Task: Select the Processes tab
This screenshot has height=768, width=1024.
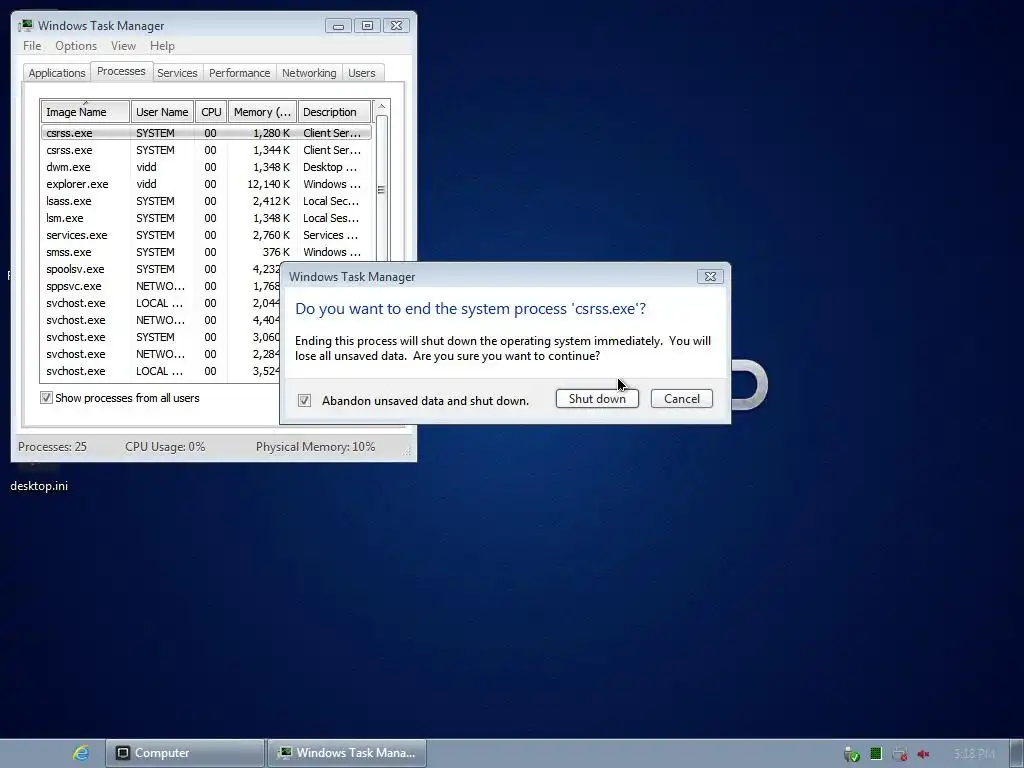Action: click(121, 71)
